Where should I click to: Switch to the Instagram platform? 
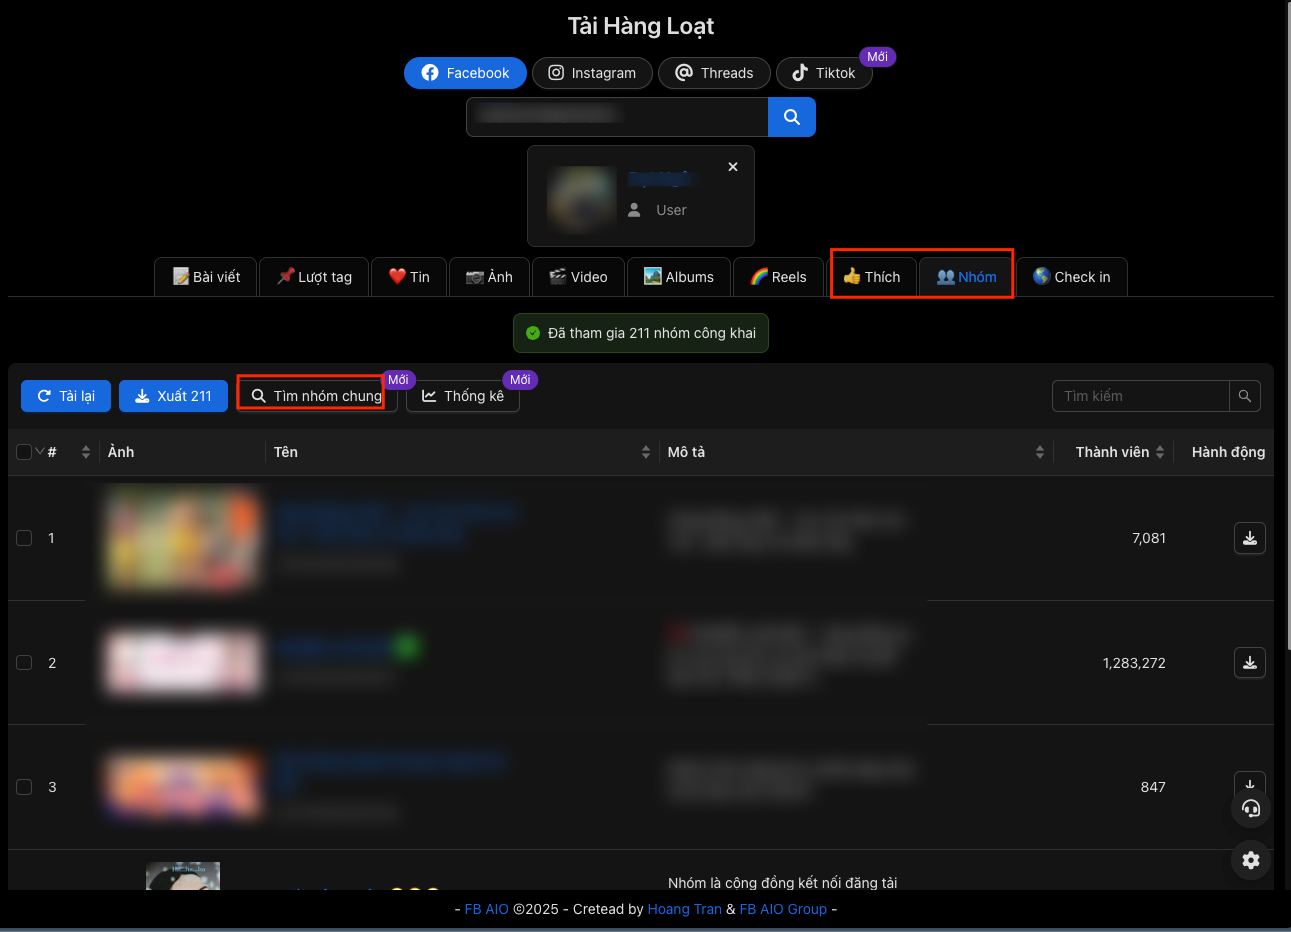592,73
